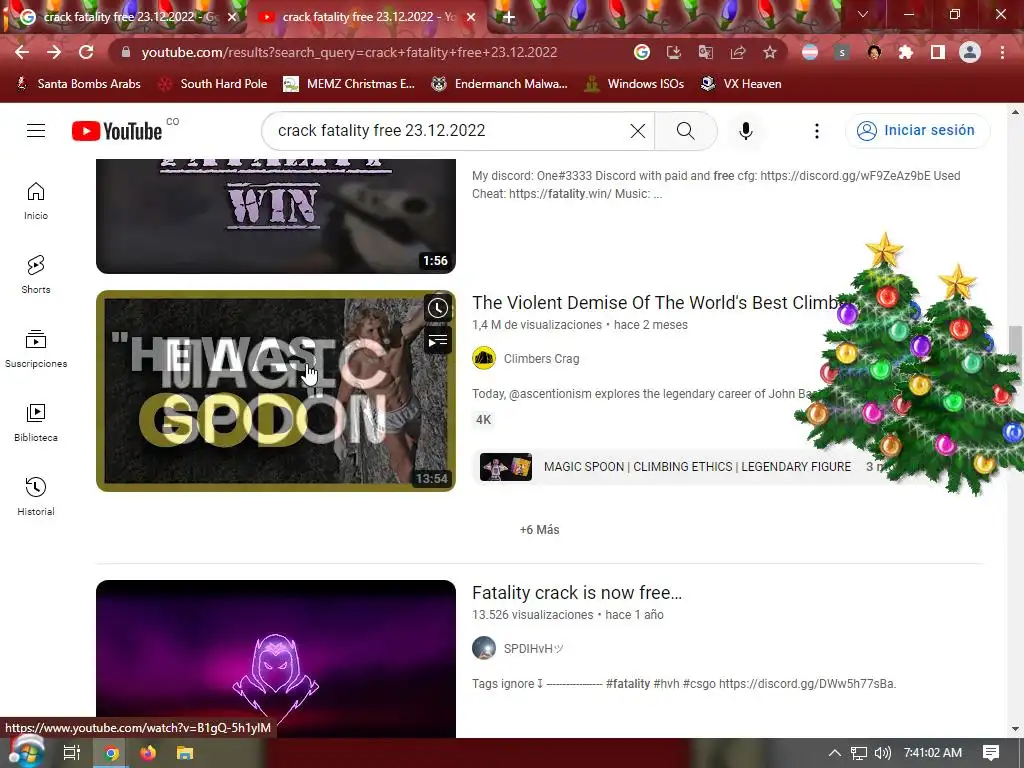Click the address bar URL

pyautogui.click(x=349, y=52)
